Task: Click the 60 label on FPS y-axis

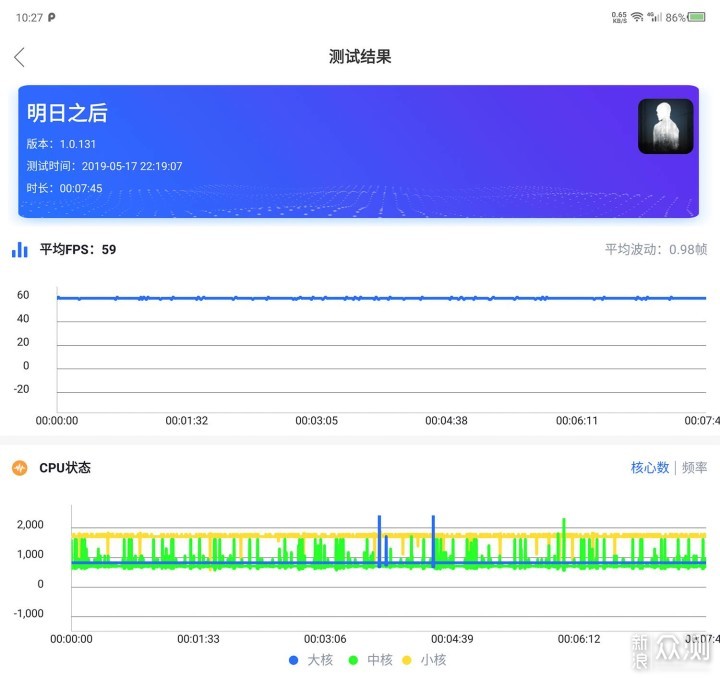Action: [23, 295]
